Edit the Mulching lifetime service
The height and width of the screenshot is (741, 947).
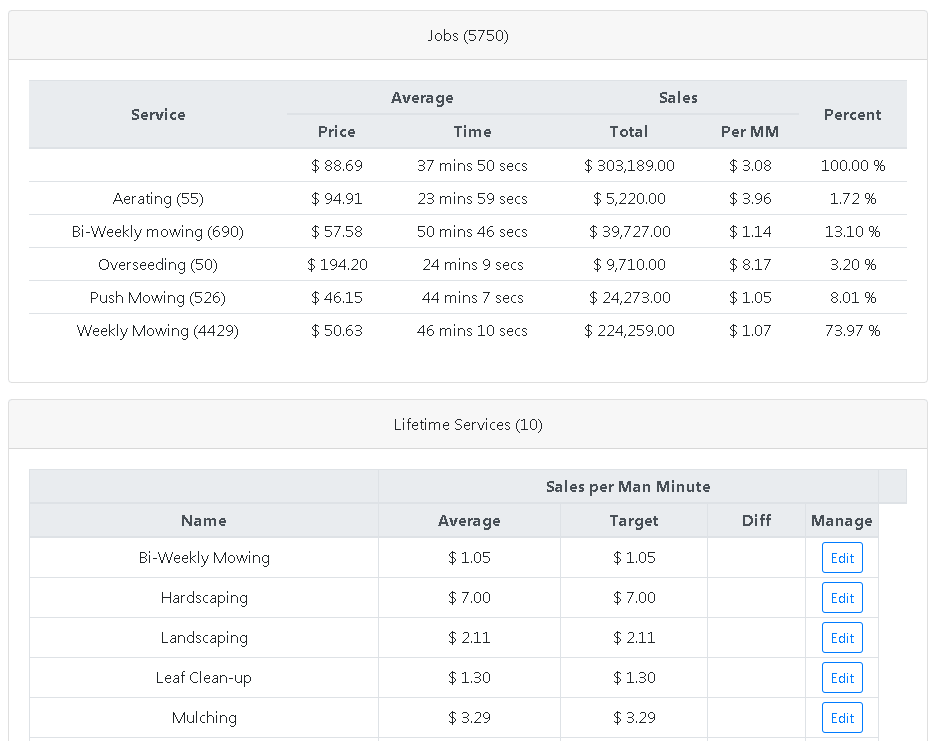(842, 718)
